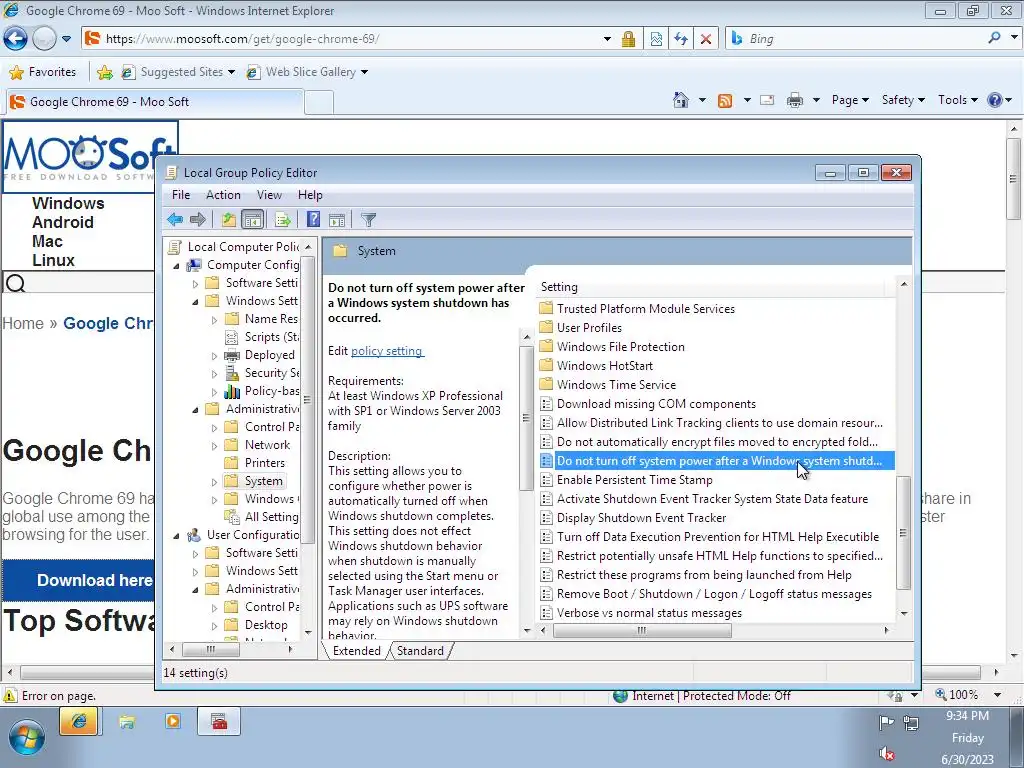Open the Page dropdown menu
The width and height of the screenshot is (1024, 768).
[850, 100]
